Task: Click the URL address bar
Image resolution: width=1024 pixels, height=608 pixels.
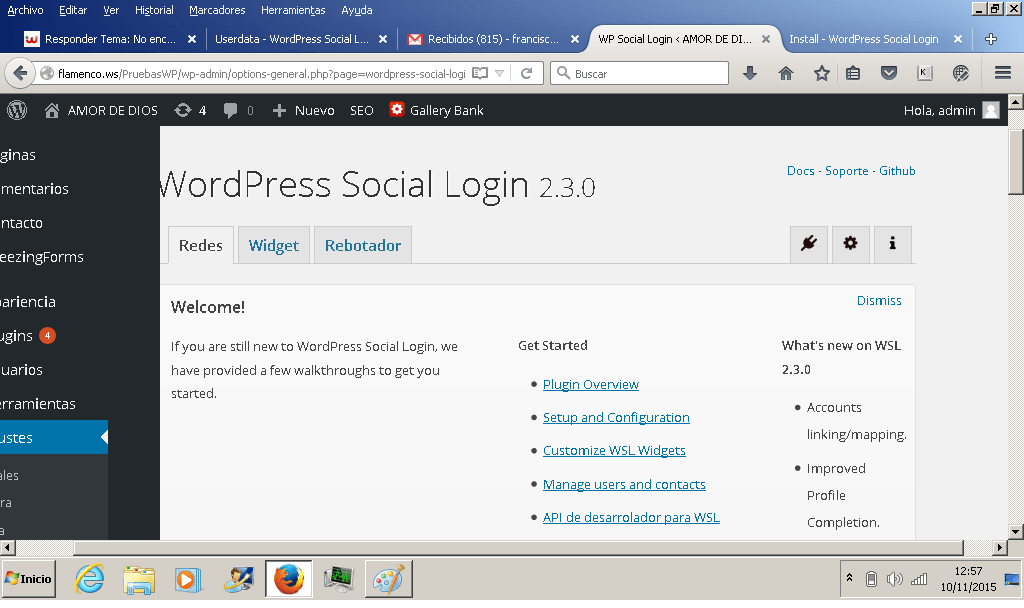Action: point(261,73)
